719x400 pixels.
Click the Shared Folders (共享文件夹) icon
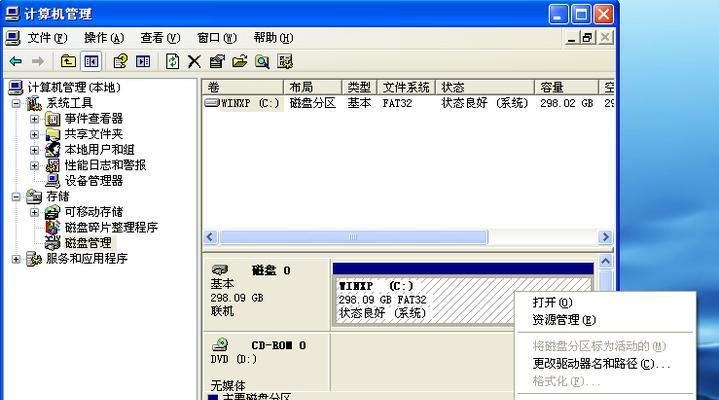click(53, 134)
